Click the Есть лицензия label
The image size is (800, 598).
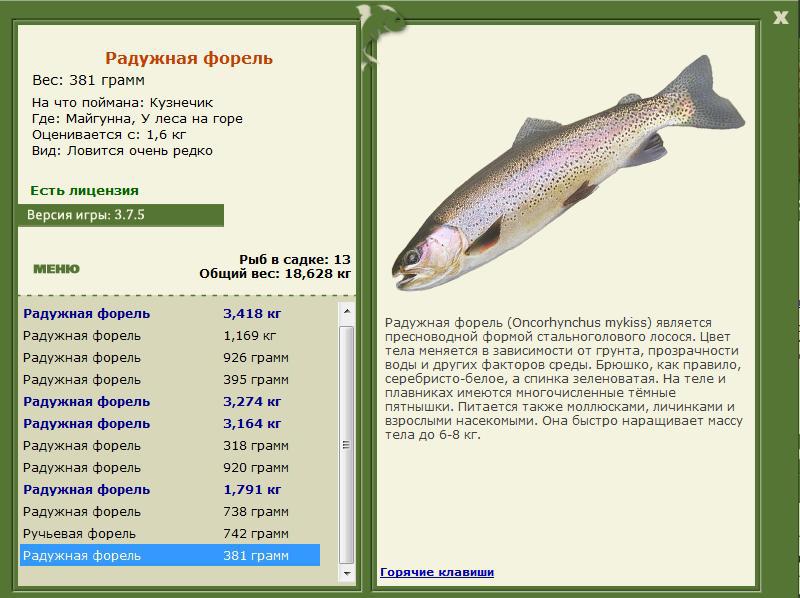click(84, 190)
